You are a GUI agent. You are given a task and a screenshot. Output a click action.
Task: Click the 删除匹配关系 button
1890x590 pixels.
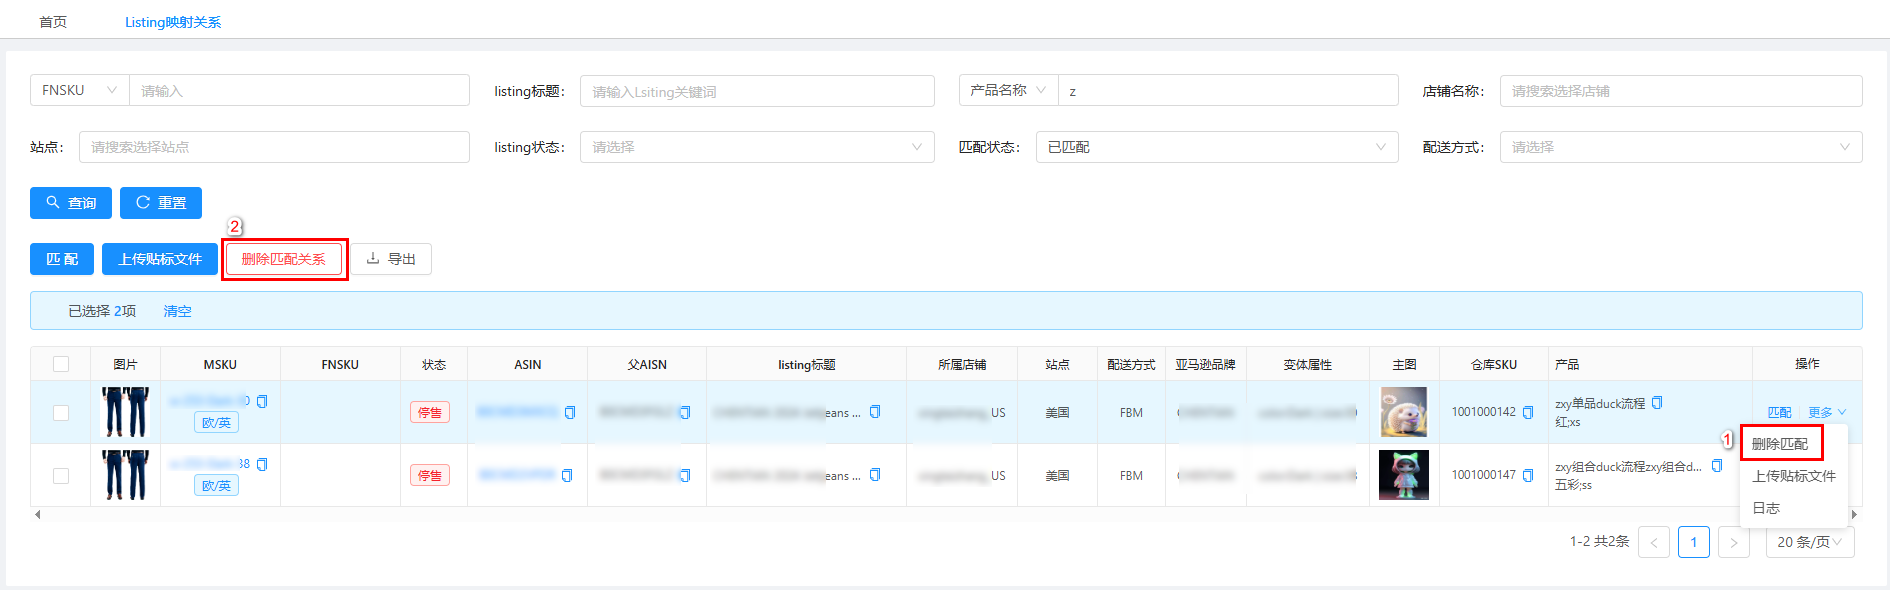pos(284,259)
